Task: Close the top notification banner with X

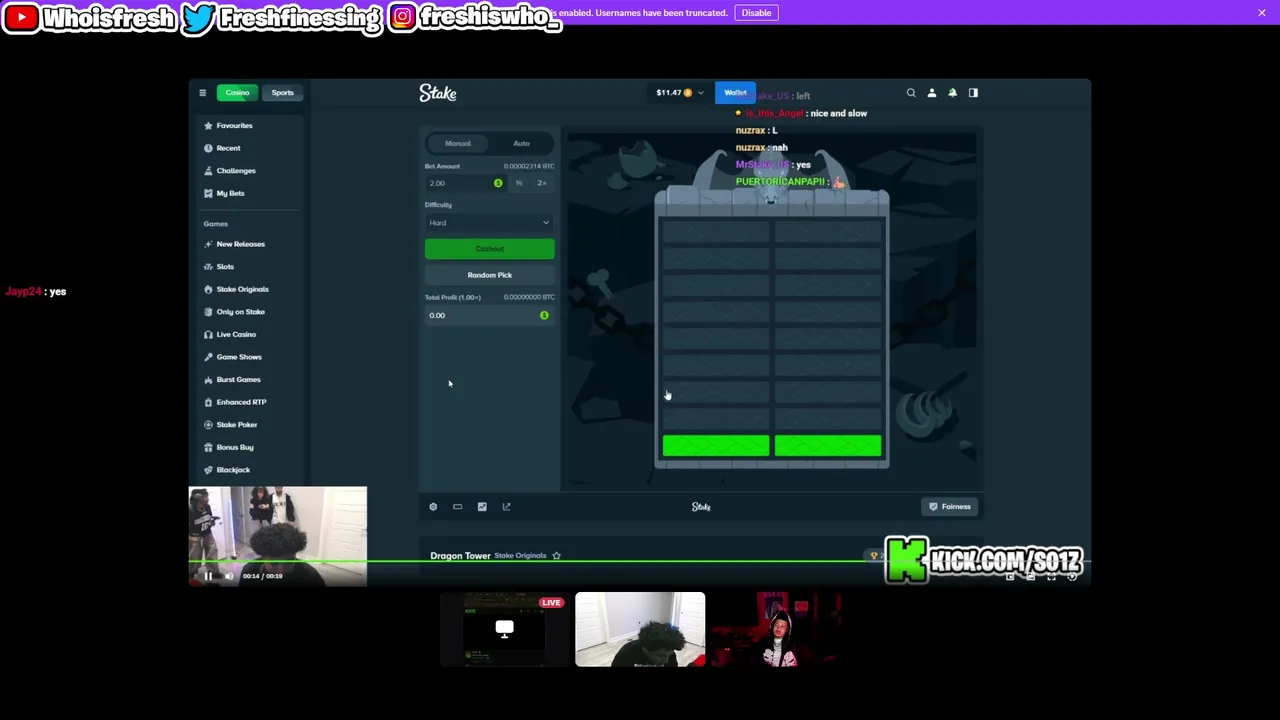Action: pos(1262,13)
